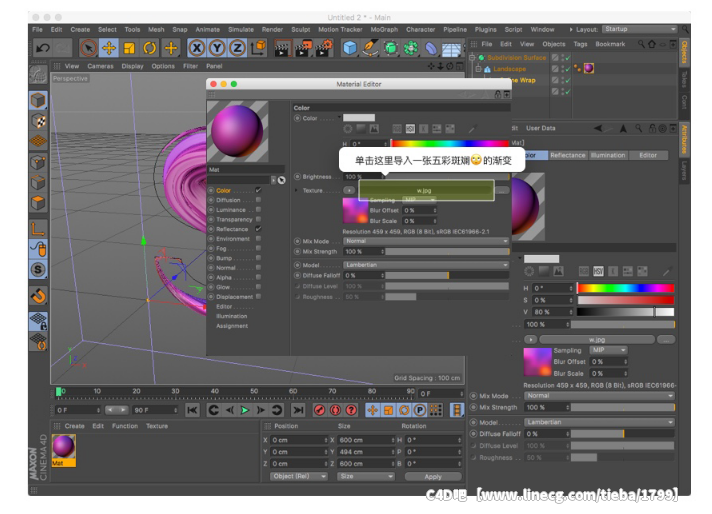The height and width of the screenshot is (514, 712).
Task: Toggle the X-axis lock icon
Action: 197,48
